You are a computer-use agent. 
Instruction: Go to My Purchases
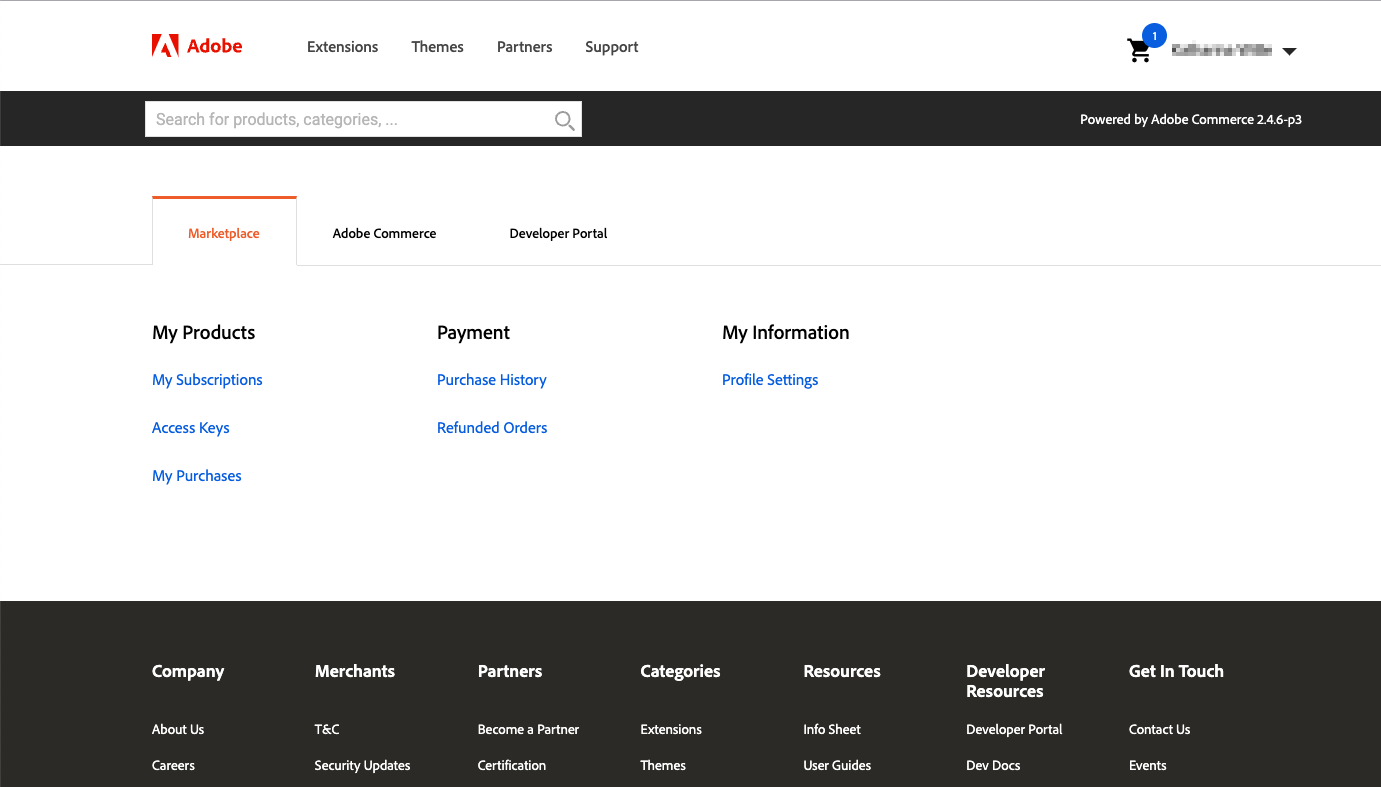[x=197, y=476]
